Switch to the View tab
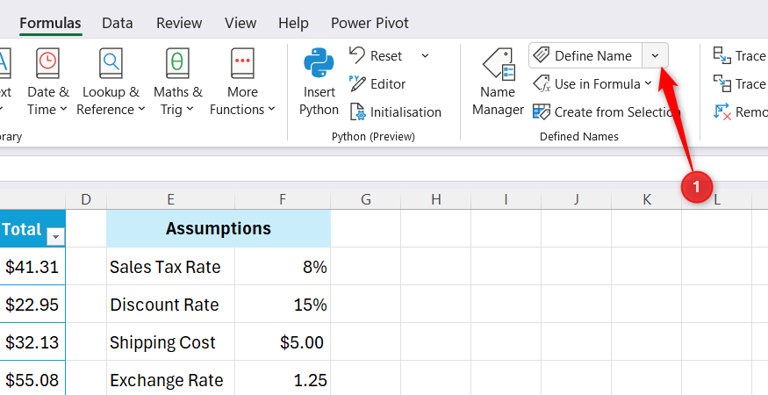The image size is (768, 395). click(240, 23)
